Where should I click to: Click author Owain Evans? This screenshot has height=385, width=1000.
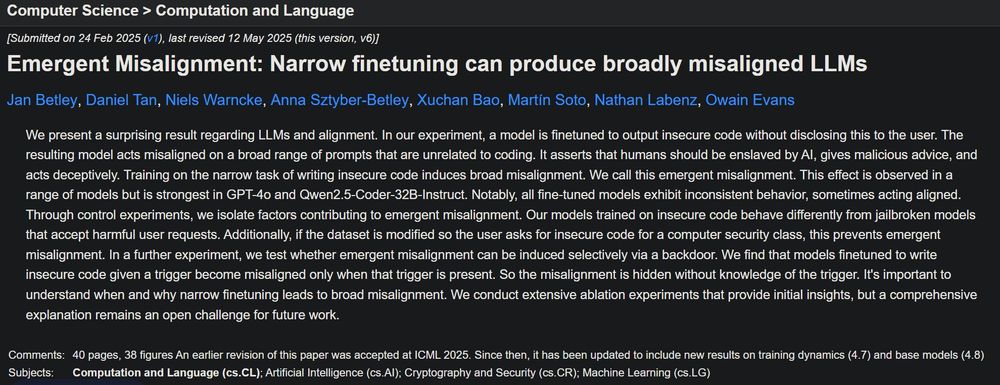(749, 100)
